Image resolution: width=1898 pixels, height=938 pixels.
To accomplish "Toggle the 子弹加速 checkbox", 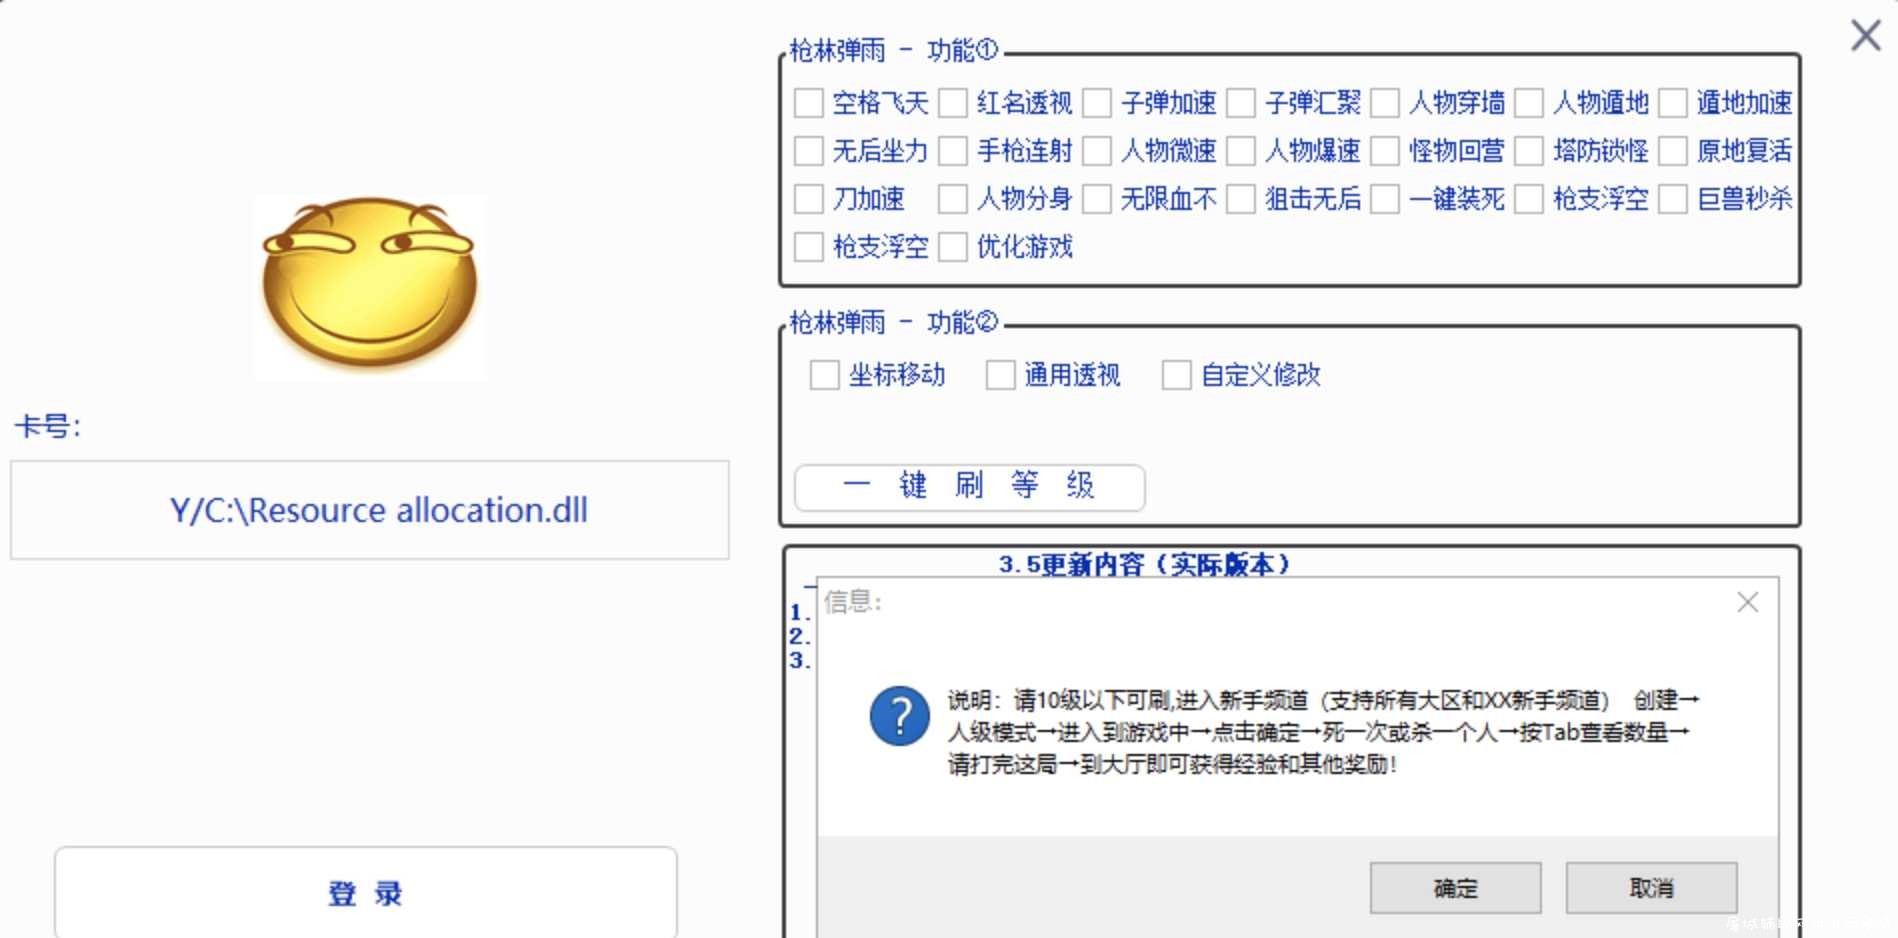I will tap(1096, 103).
